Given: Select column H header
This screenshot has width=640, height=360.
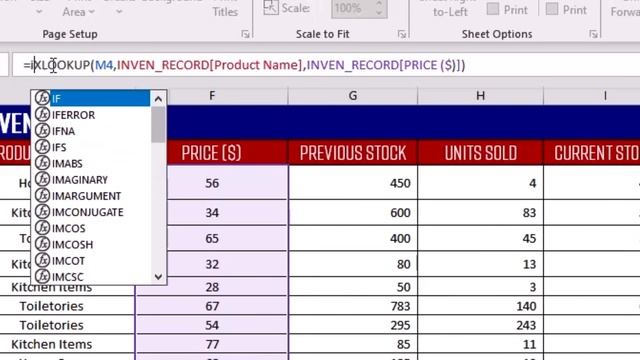Looking at the screenshot, I should pos(480,96).
